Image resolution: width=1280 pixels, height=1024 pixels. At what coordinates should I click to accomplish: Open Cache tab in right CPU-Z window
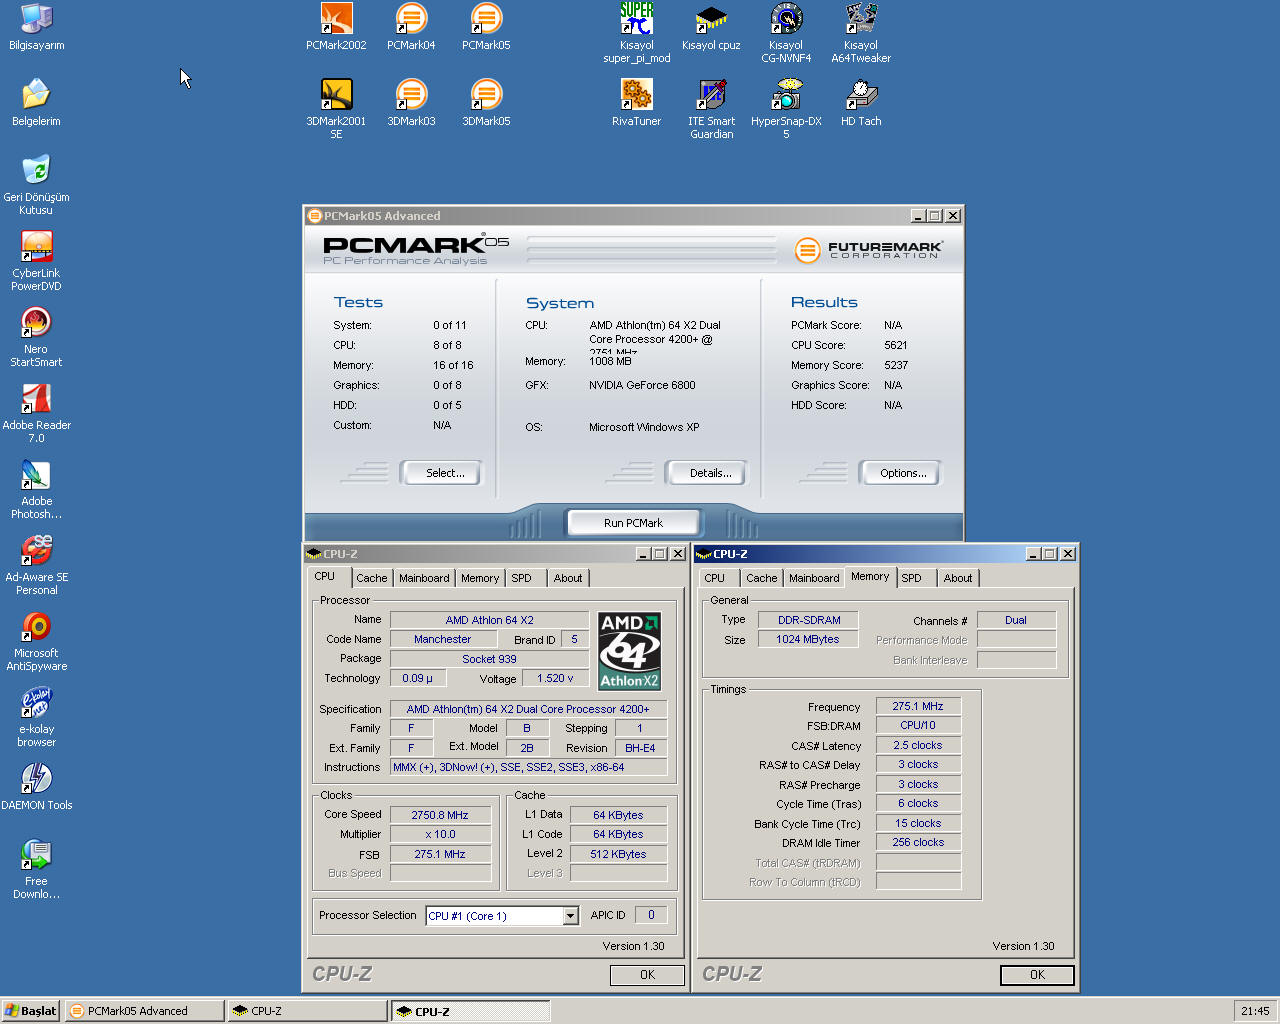pos(761,578)
